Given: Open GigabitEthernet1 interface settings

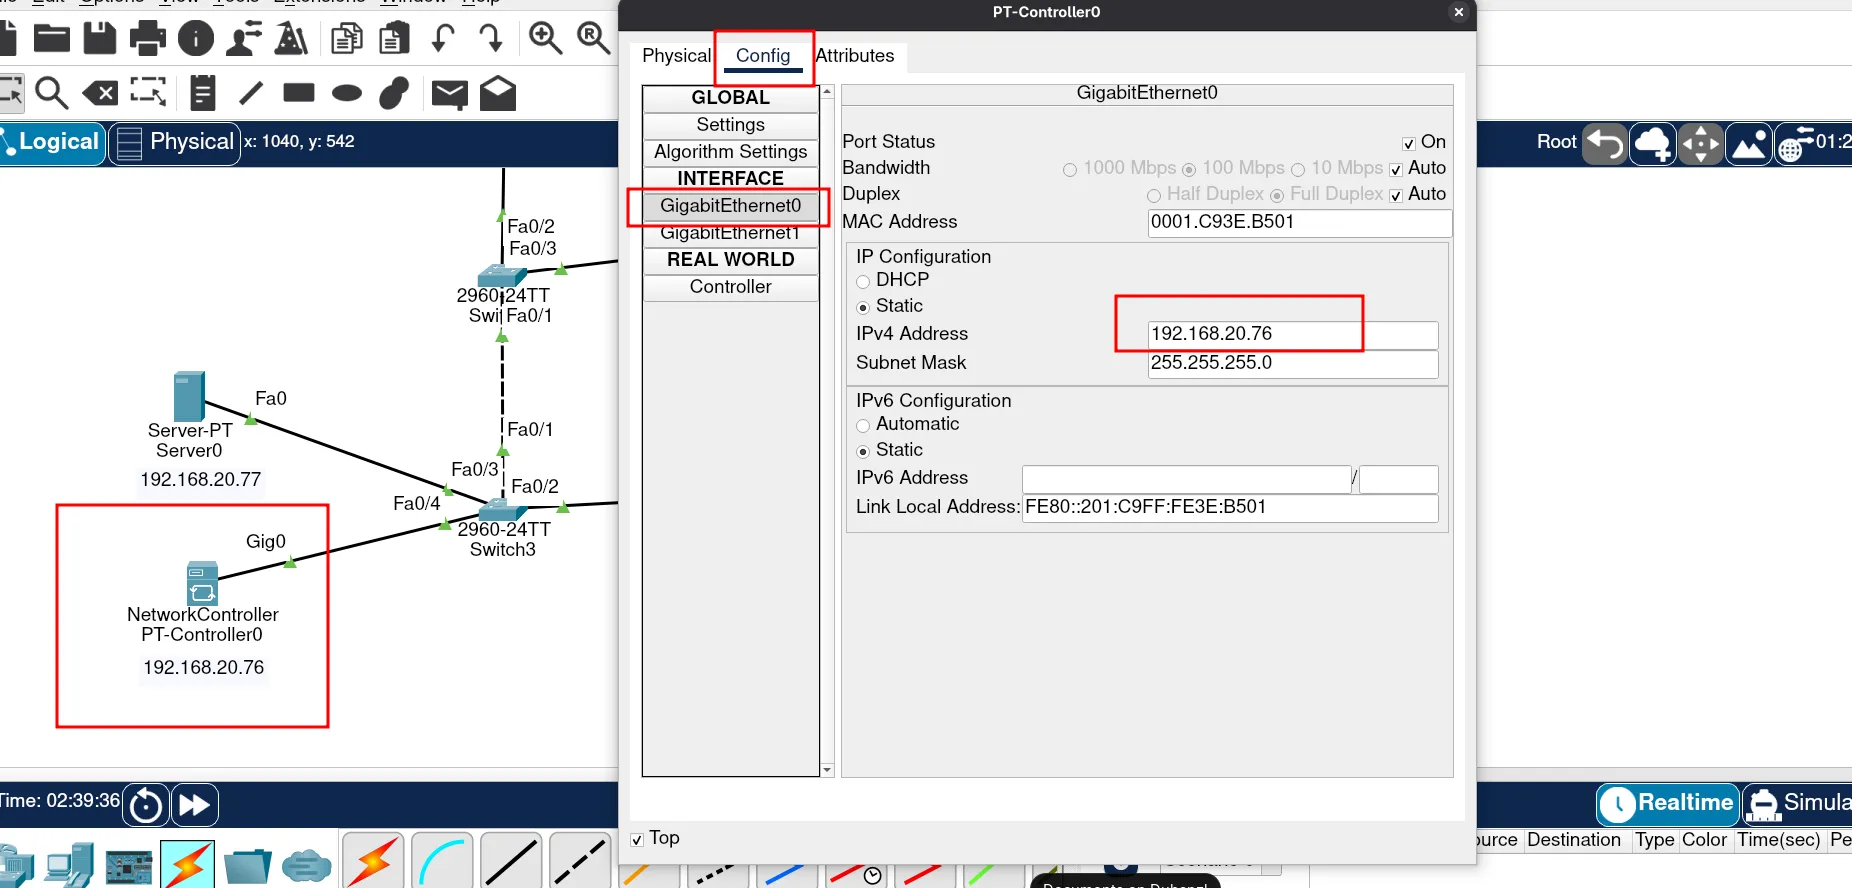Looking at the screenshot, I should tap(730, 233).
